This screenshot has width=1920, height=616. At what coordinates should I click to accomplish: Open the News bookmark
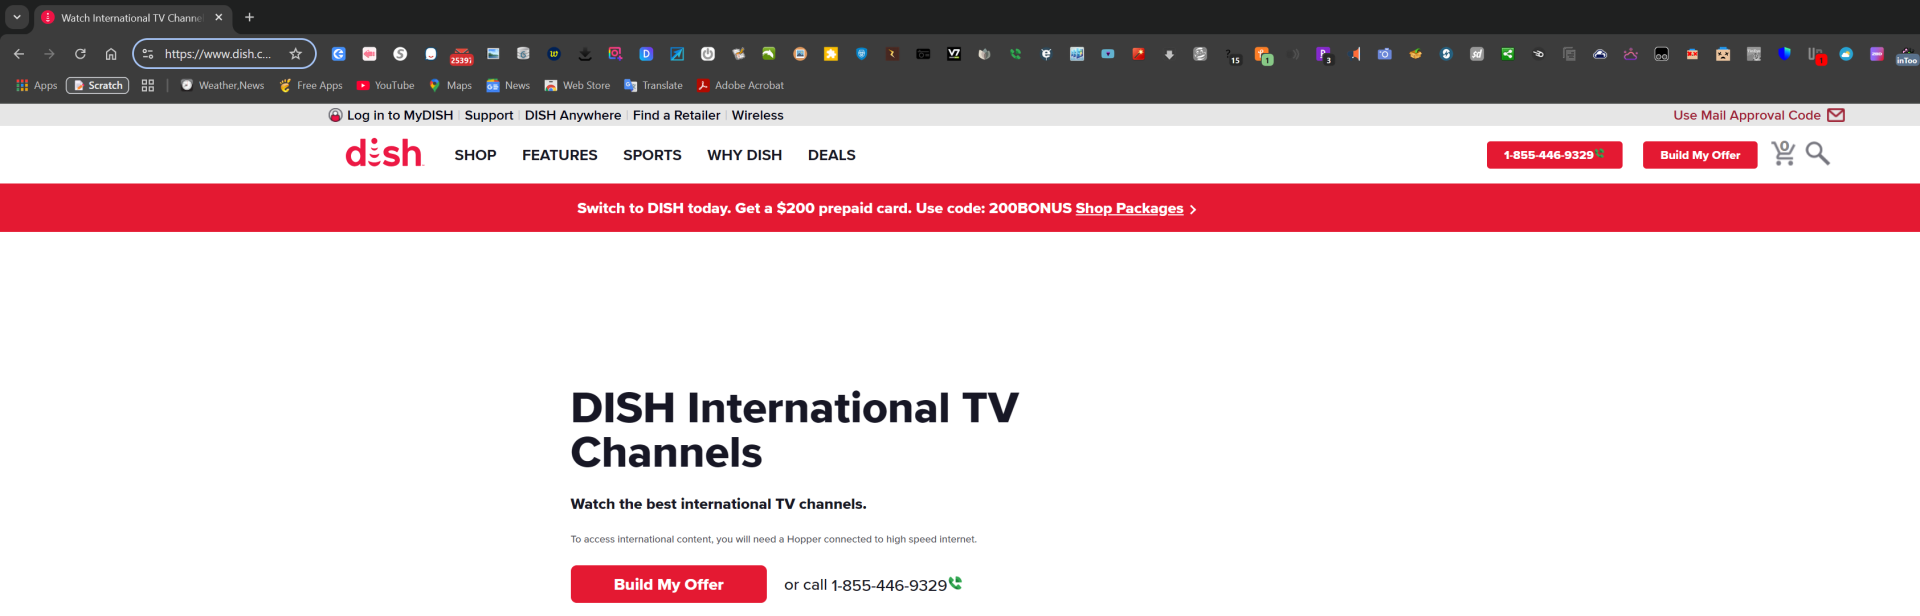[508, 85]
